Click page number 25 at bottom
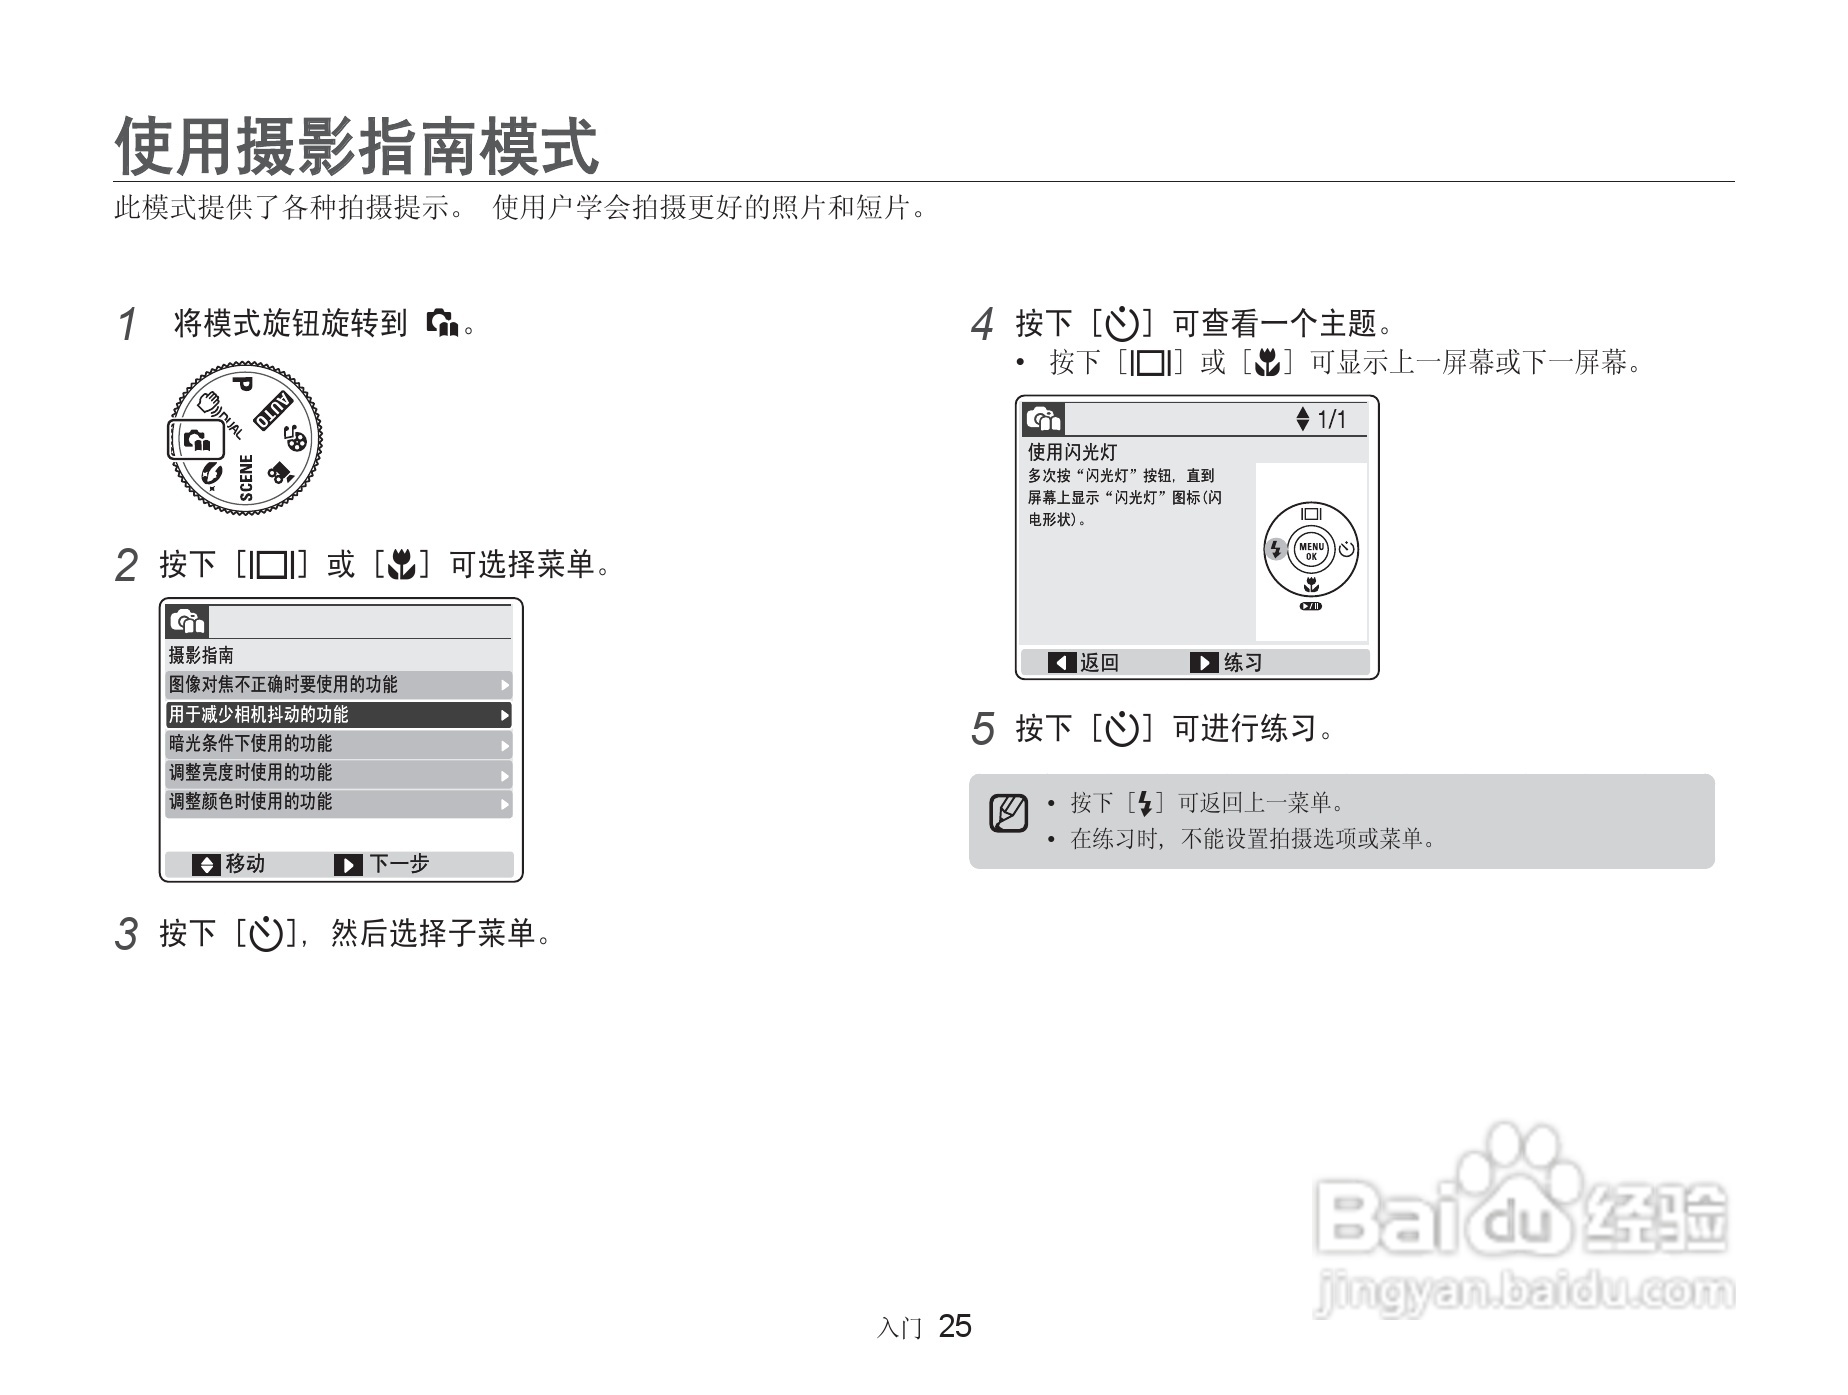 pos(955,1326)
